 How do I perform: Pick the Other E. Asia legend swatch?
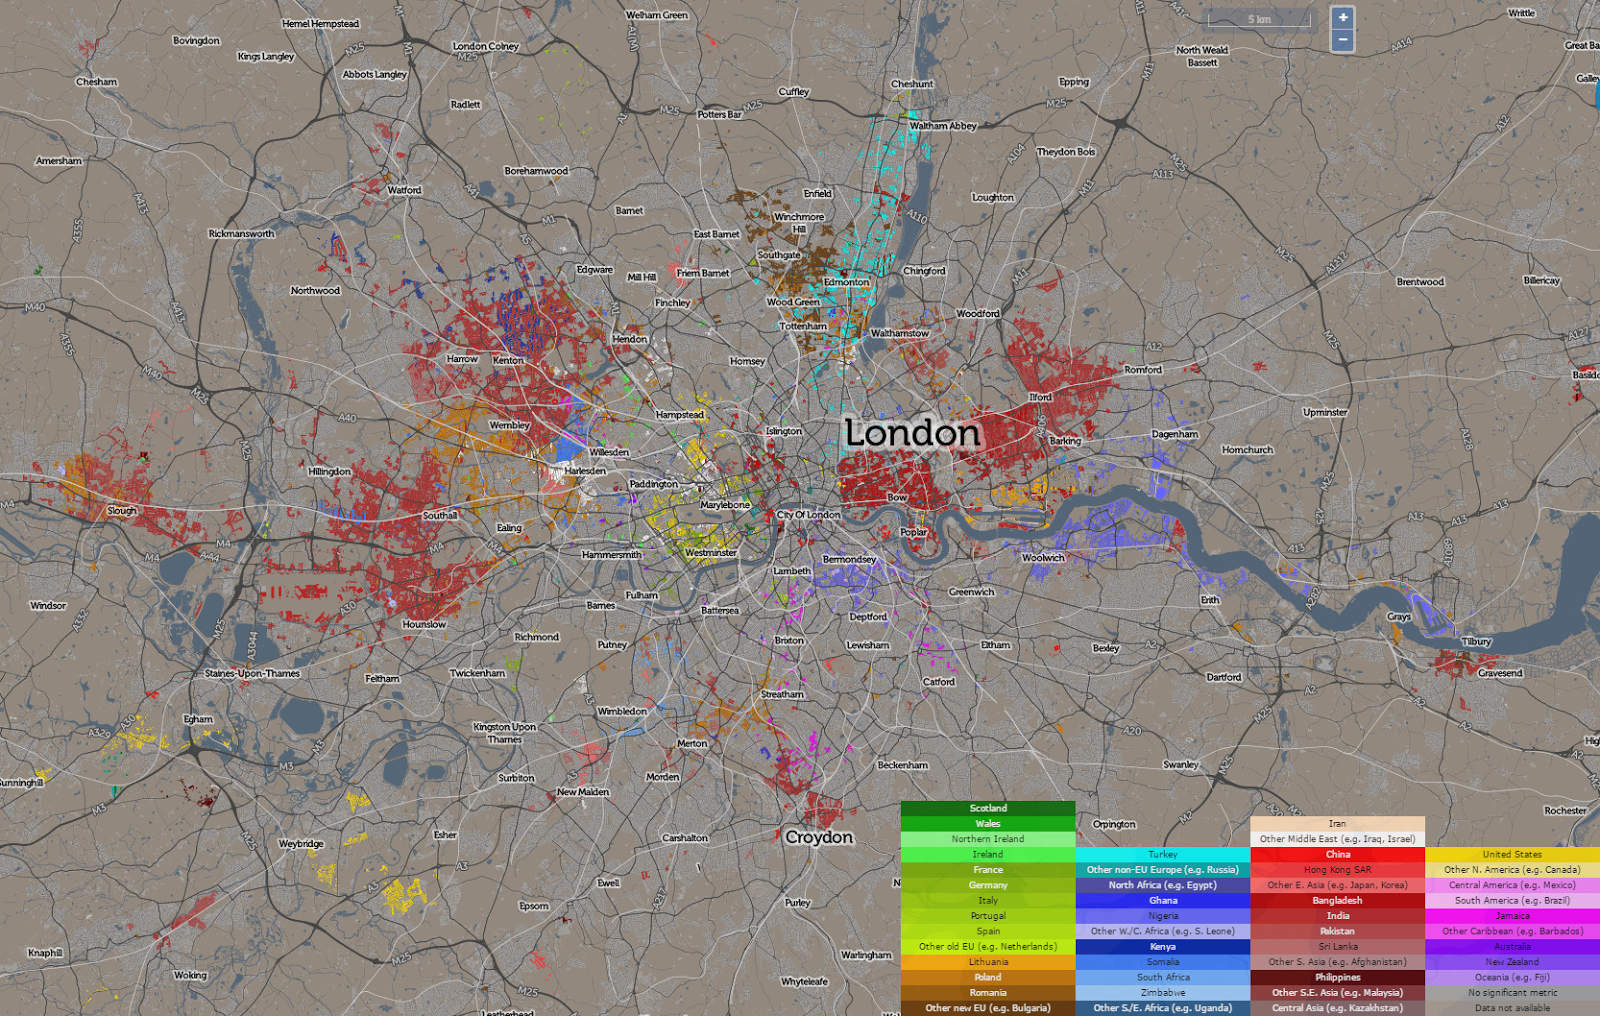[1338, 885]
